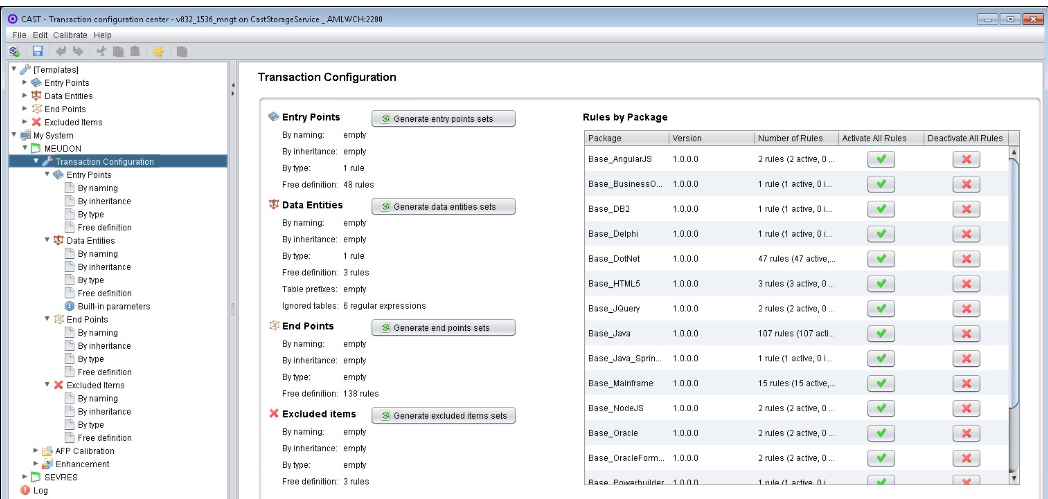Image resolution: width=1048 pixels, height=499 pixels.
Task: Click the Version column header
Action: (x=712, y=138)
